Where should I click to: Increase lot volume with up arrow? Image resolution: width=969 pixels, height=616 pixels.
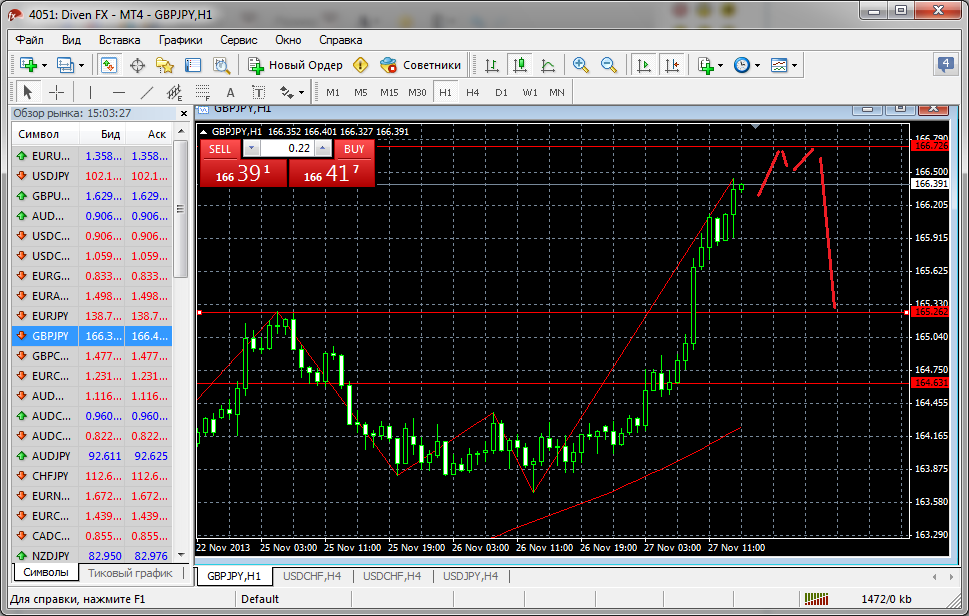(323, 148)
